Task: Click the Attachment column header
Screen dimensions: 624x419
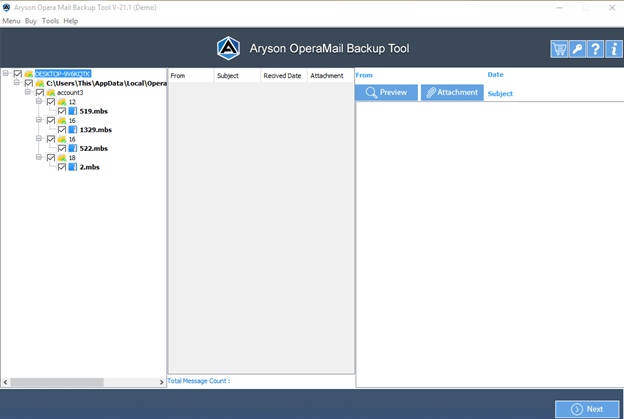Action: tap(331, 76)
